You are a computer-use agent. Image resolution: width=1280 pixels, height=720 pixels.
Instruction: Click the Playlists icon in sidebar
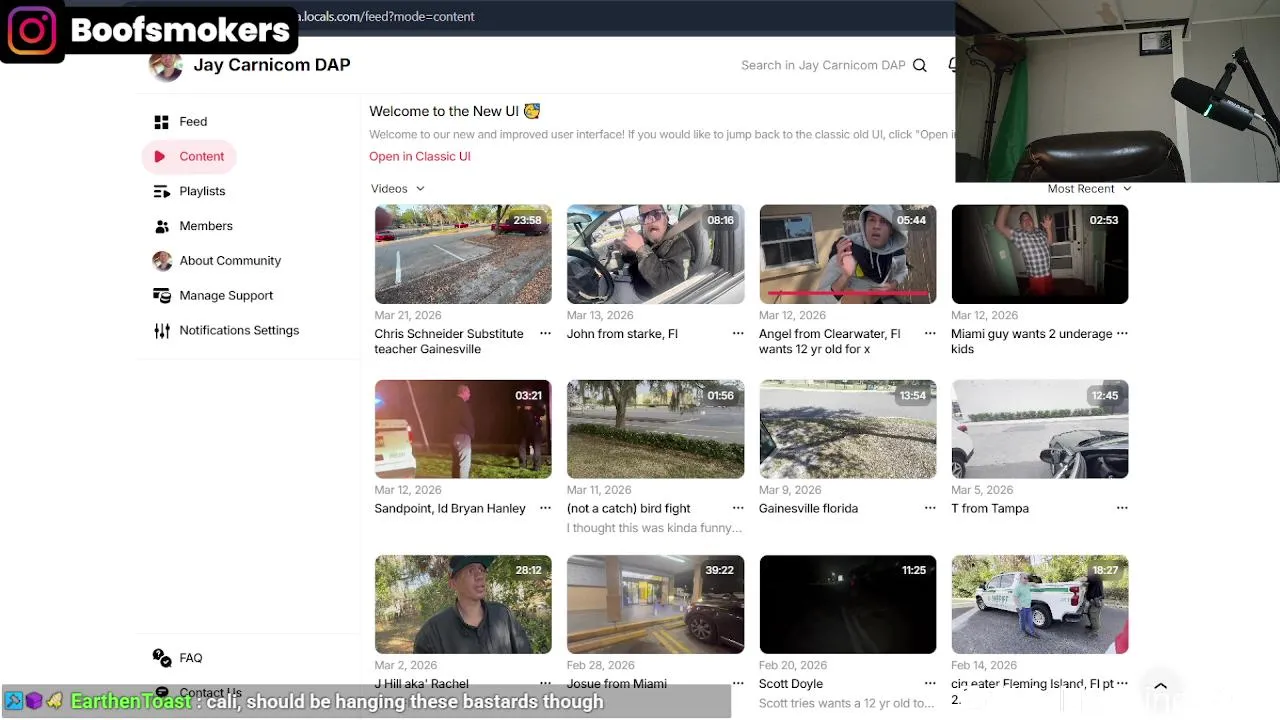click(161, 191)
